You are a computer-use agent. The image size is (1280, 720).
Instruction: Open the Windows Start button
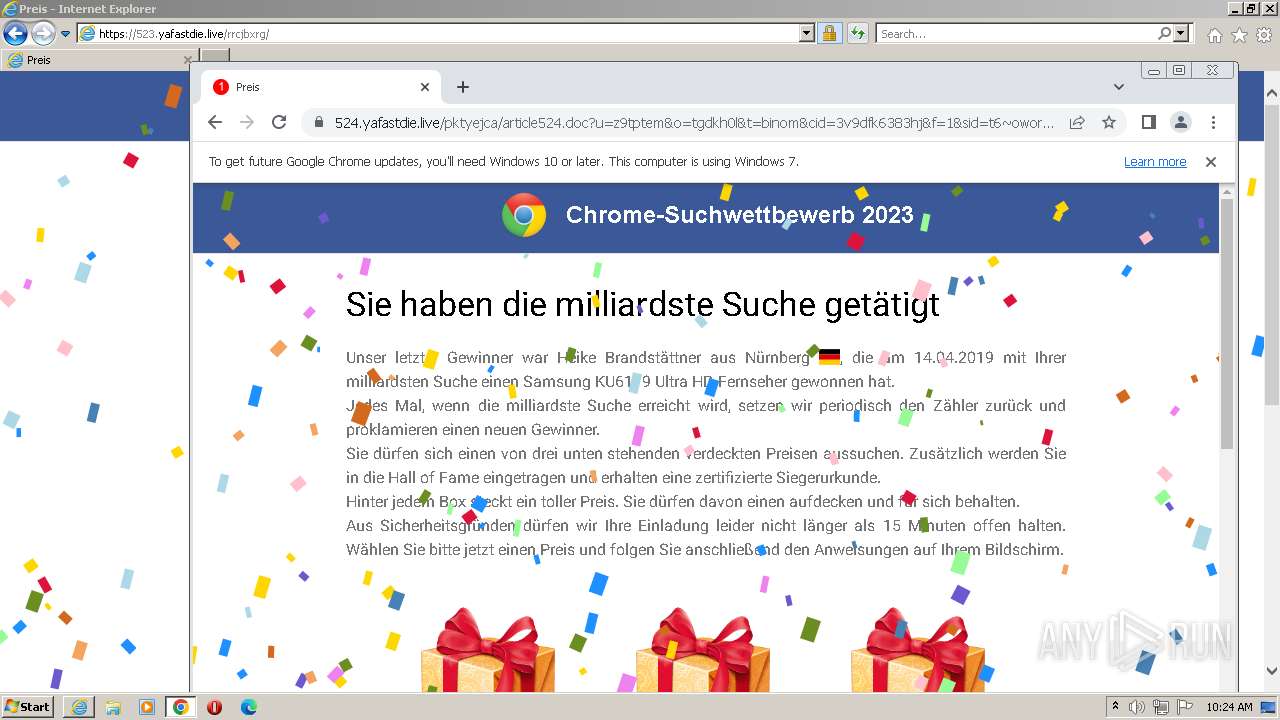pyautogui.click(x=28, y=707)
